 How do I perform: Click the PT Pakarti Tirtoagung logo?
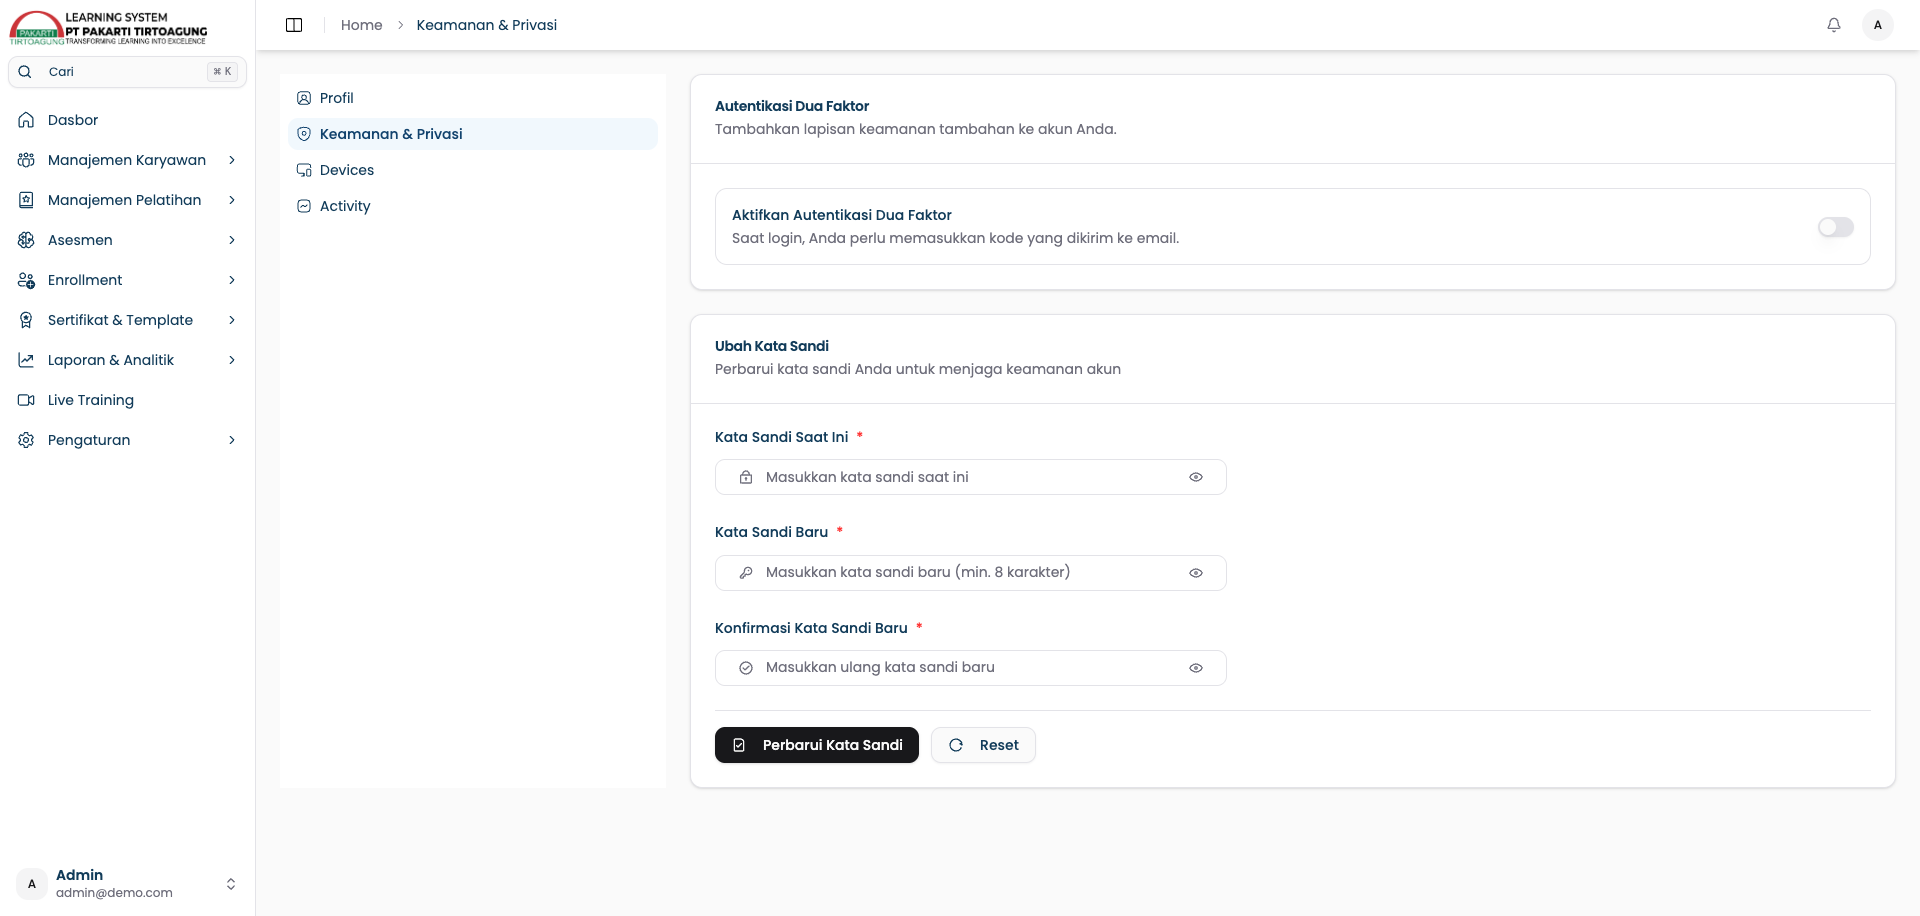coord(109,28)
